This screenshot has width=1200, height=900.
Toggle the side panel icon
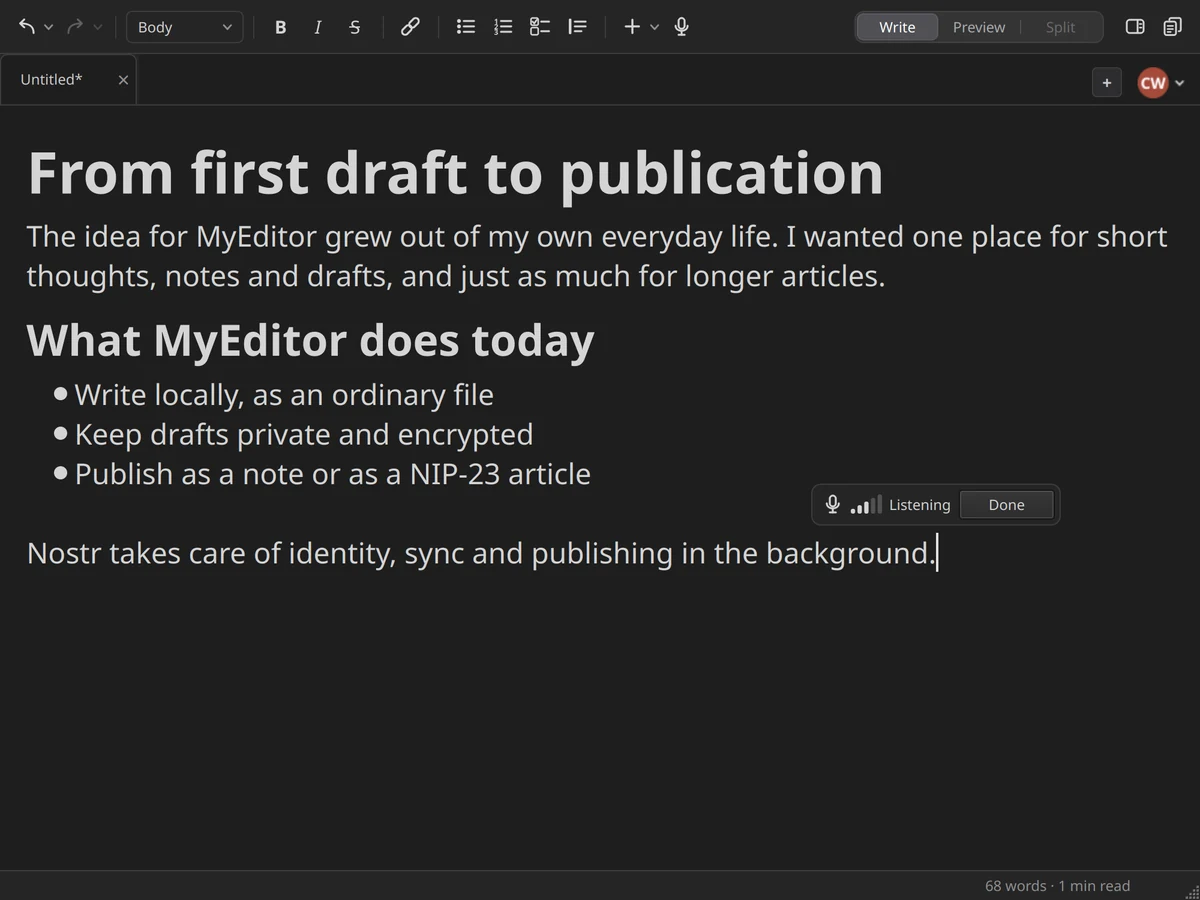coord(1135,27)
